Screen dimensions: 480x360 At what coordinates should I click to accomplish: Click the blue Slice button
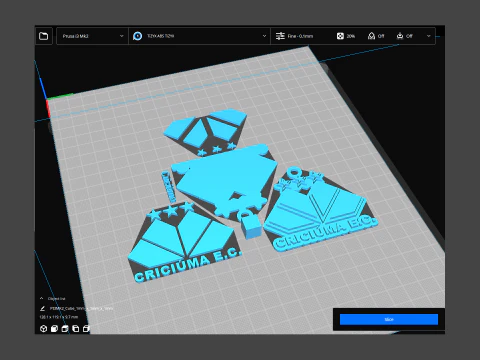pyautogui.click(x=389, y=319)
